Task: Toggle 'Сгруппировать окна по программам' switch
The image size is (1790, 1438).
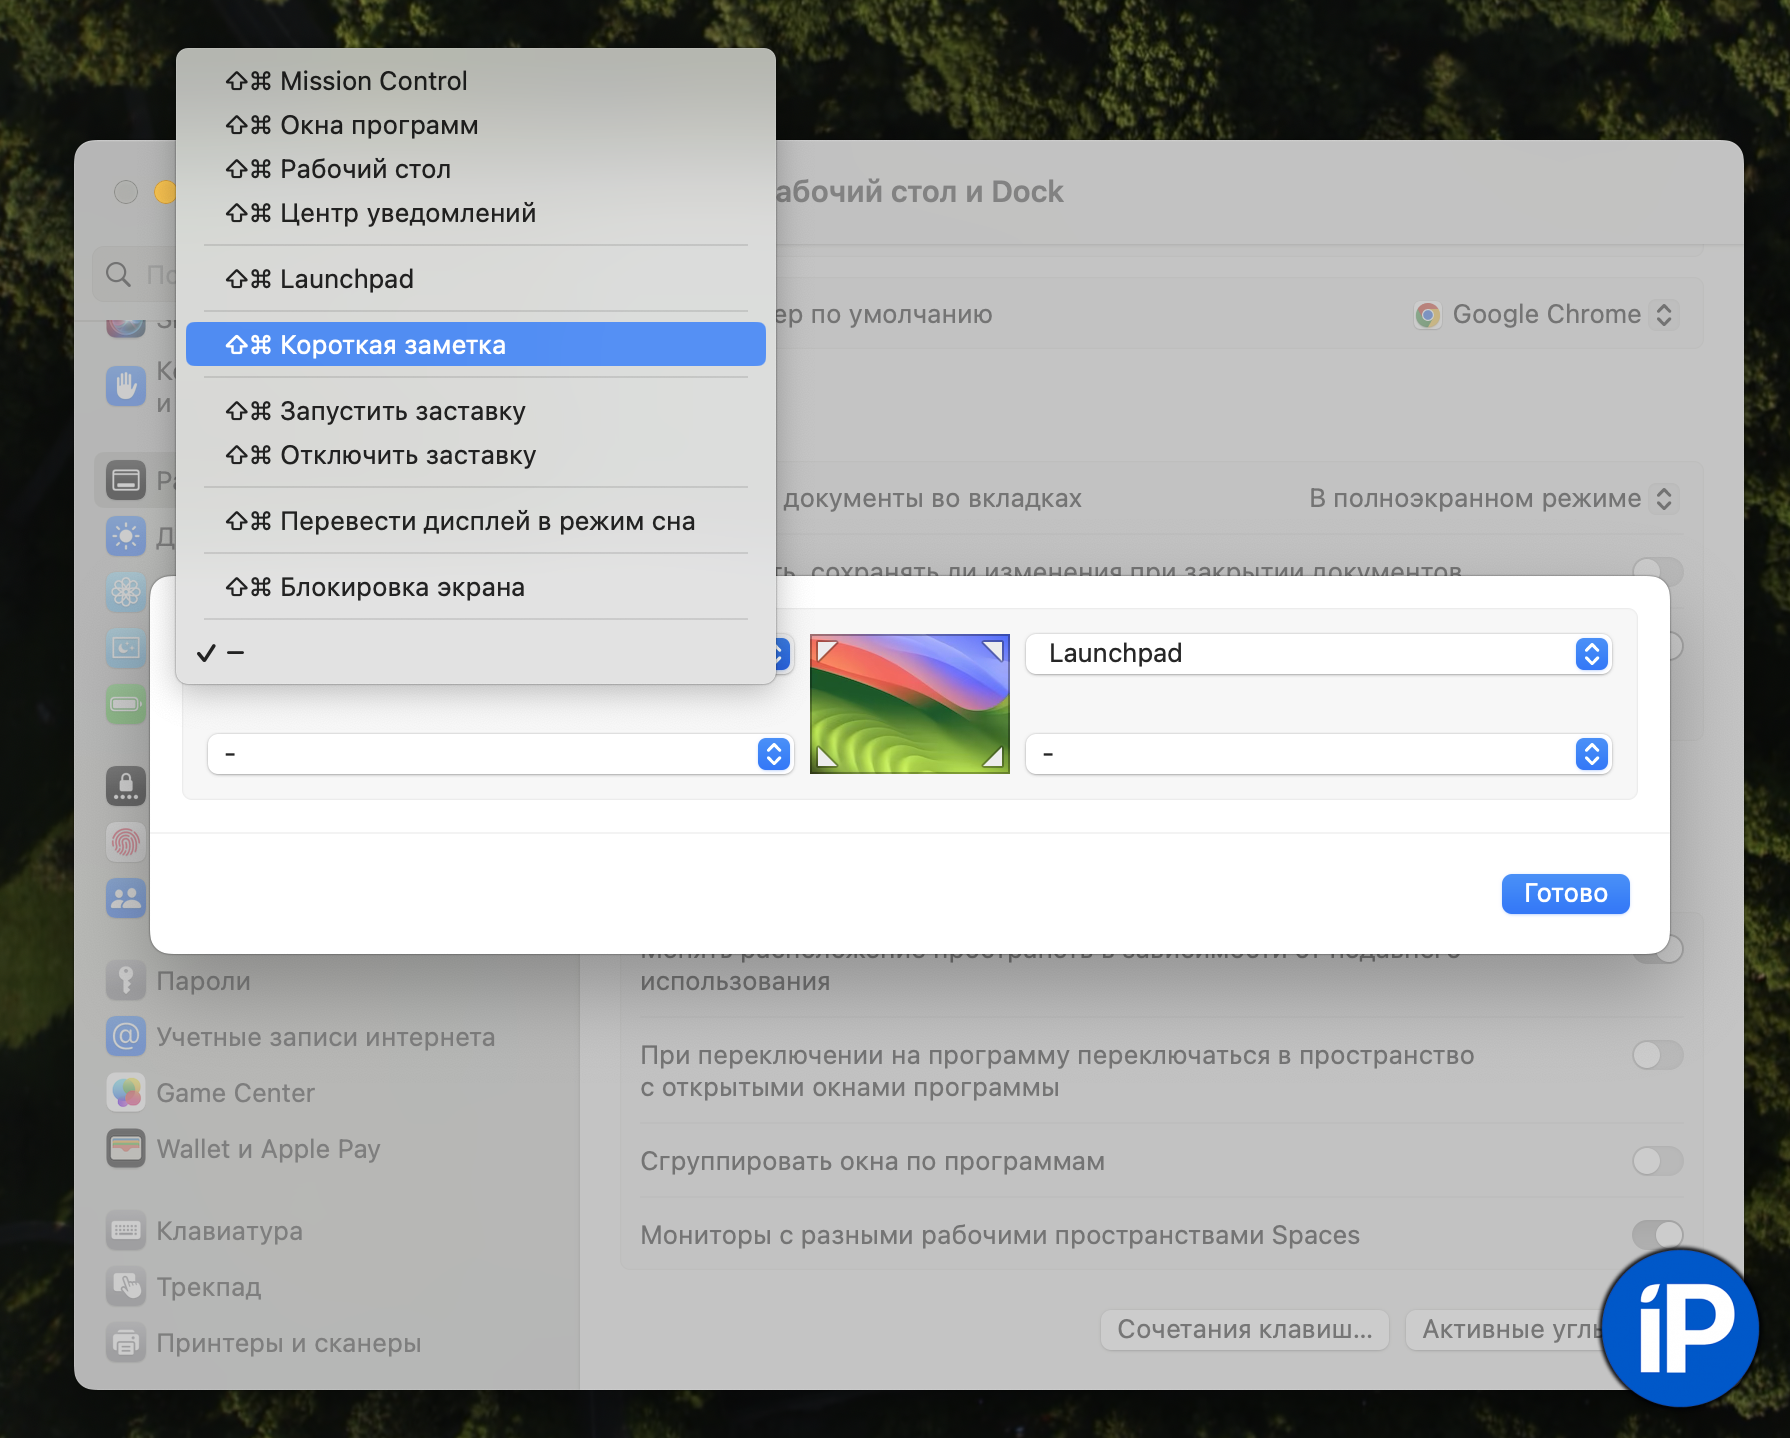Action: pyautogui.click(x=1657, y=1161)
